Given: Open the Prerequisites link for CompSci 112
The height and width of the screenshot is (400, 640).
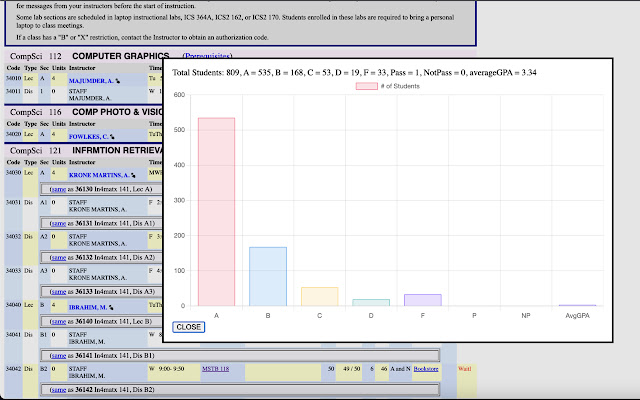Looking at the screenshot, I should (207, 56).
